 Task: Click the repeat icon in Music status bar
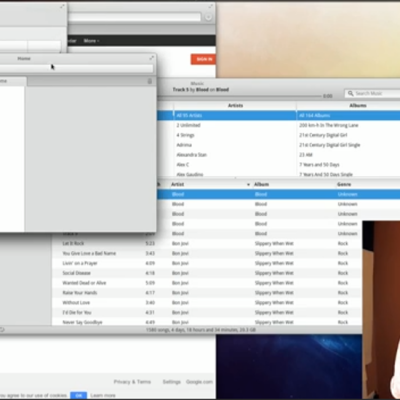(2, 330)
